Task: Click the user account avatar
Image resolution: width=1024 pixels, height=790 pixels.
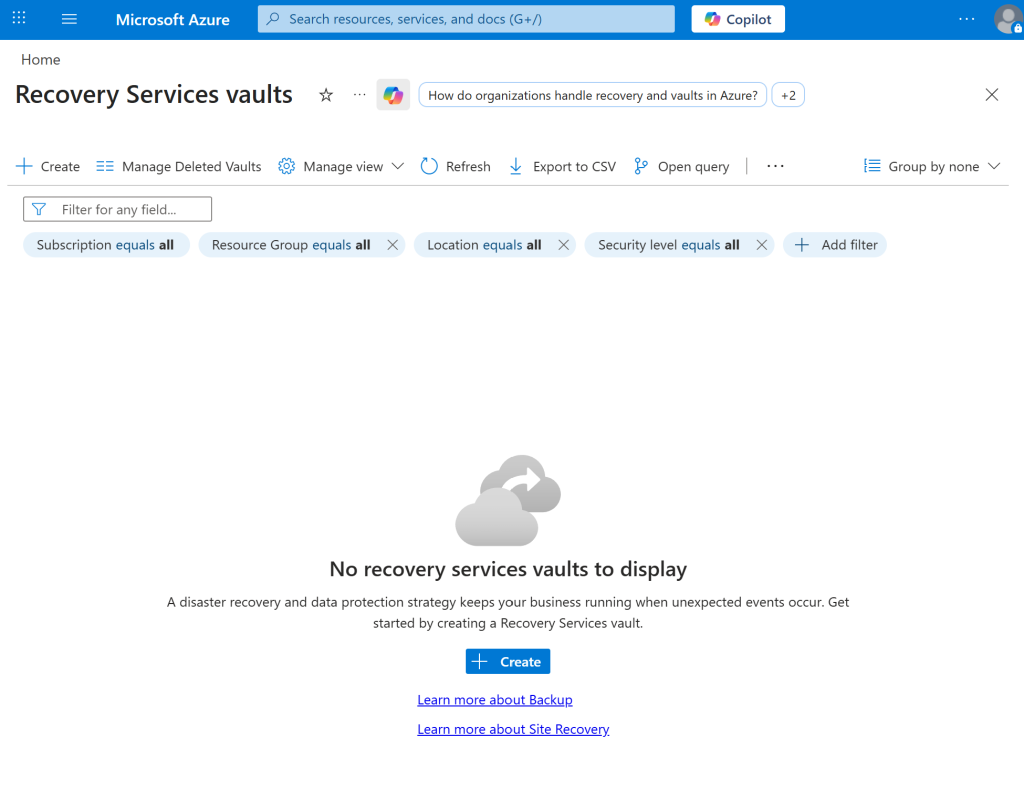Action: coord(1007,19)
